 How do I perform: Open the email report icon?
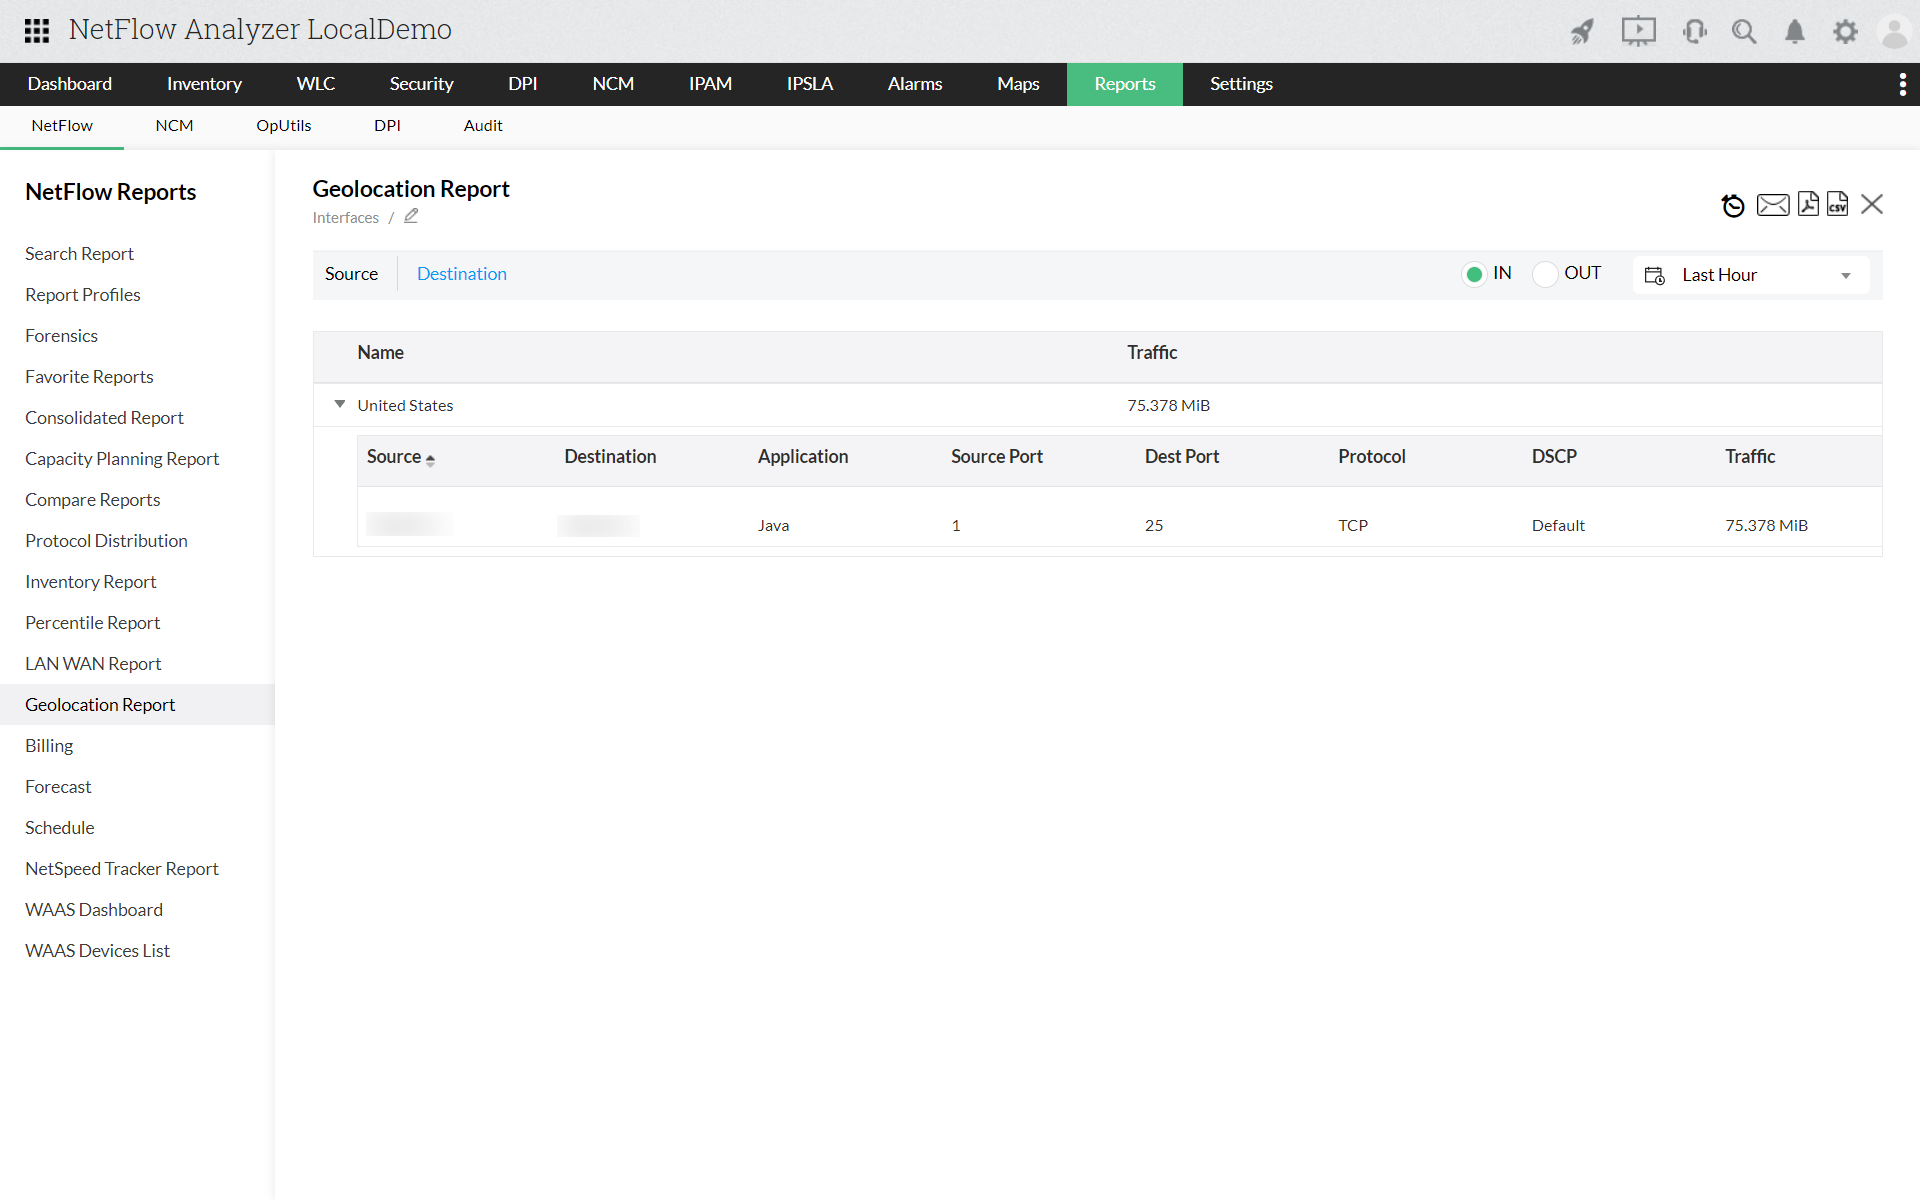[1772, 204]
